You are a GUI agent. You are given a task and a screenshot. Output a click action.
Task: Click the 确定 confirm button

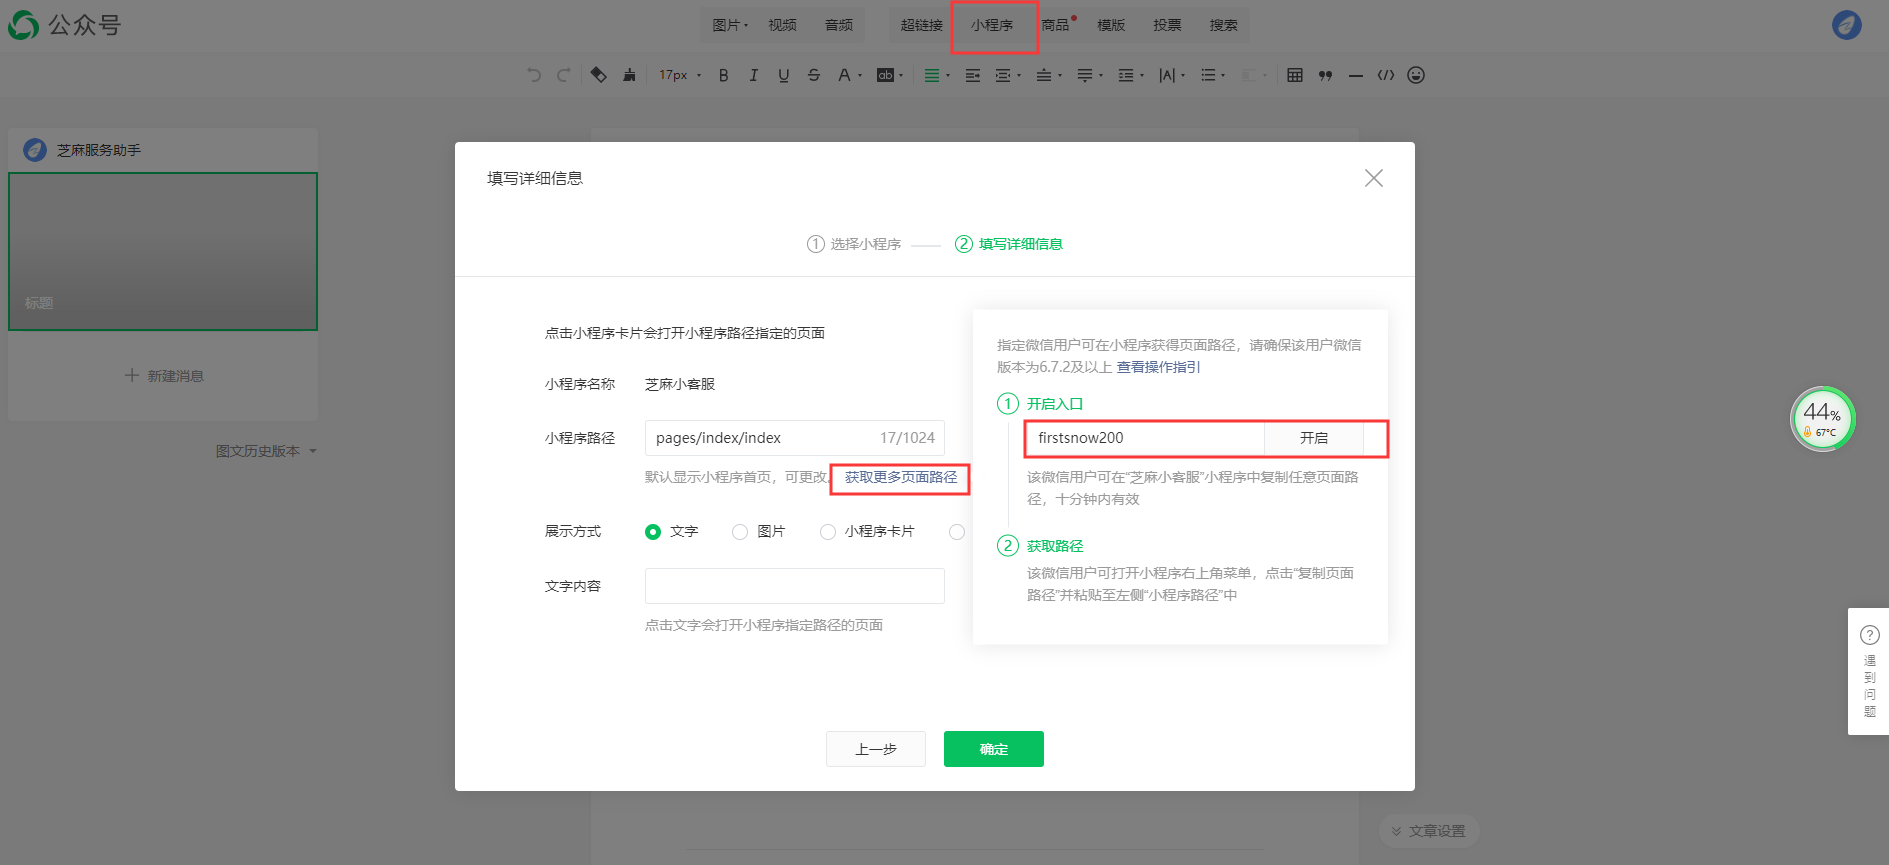point(994,749)
